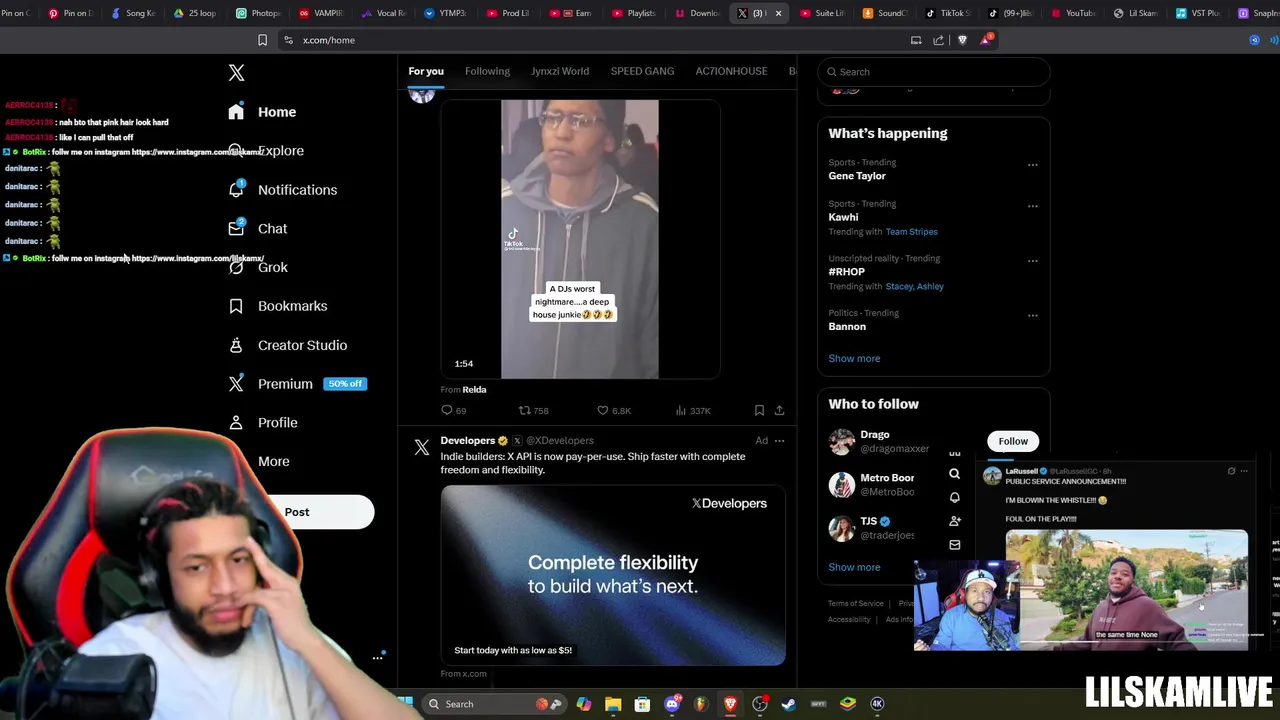Follow Drago account

click(1013, 441)
